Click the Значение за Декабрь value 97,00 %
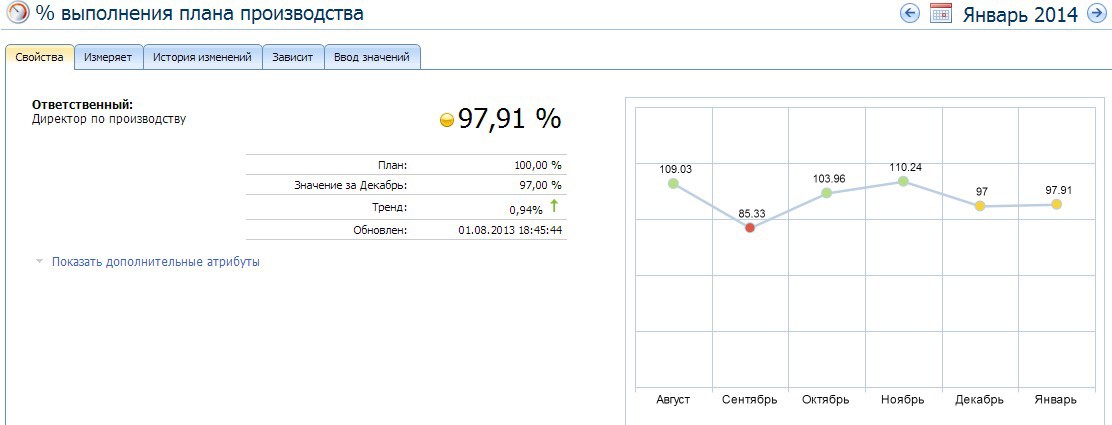The height and width of the screenshot is (425, 1112). coord(540,185)
